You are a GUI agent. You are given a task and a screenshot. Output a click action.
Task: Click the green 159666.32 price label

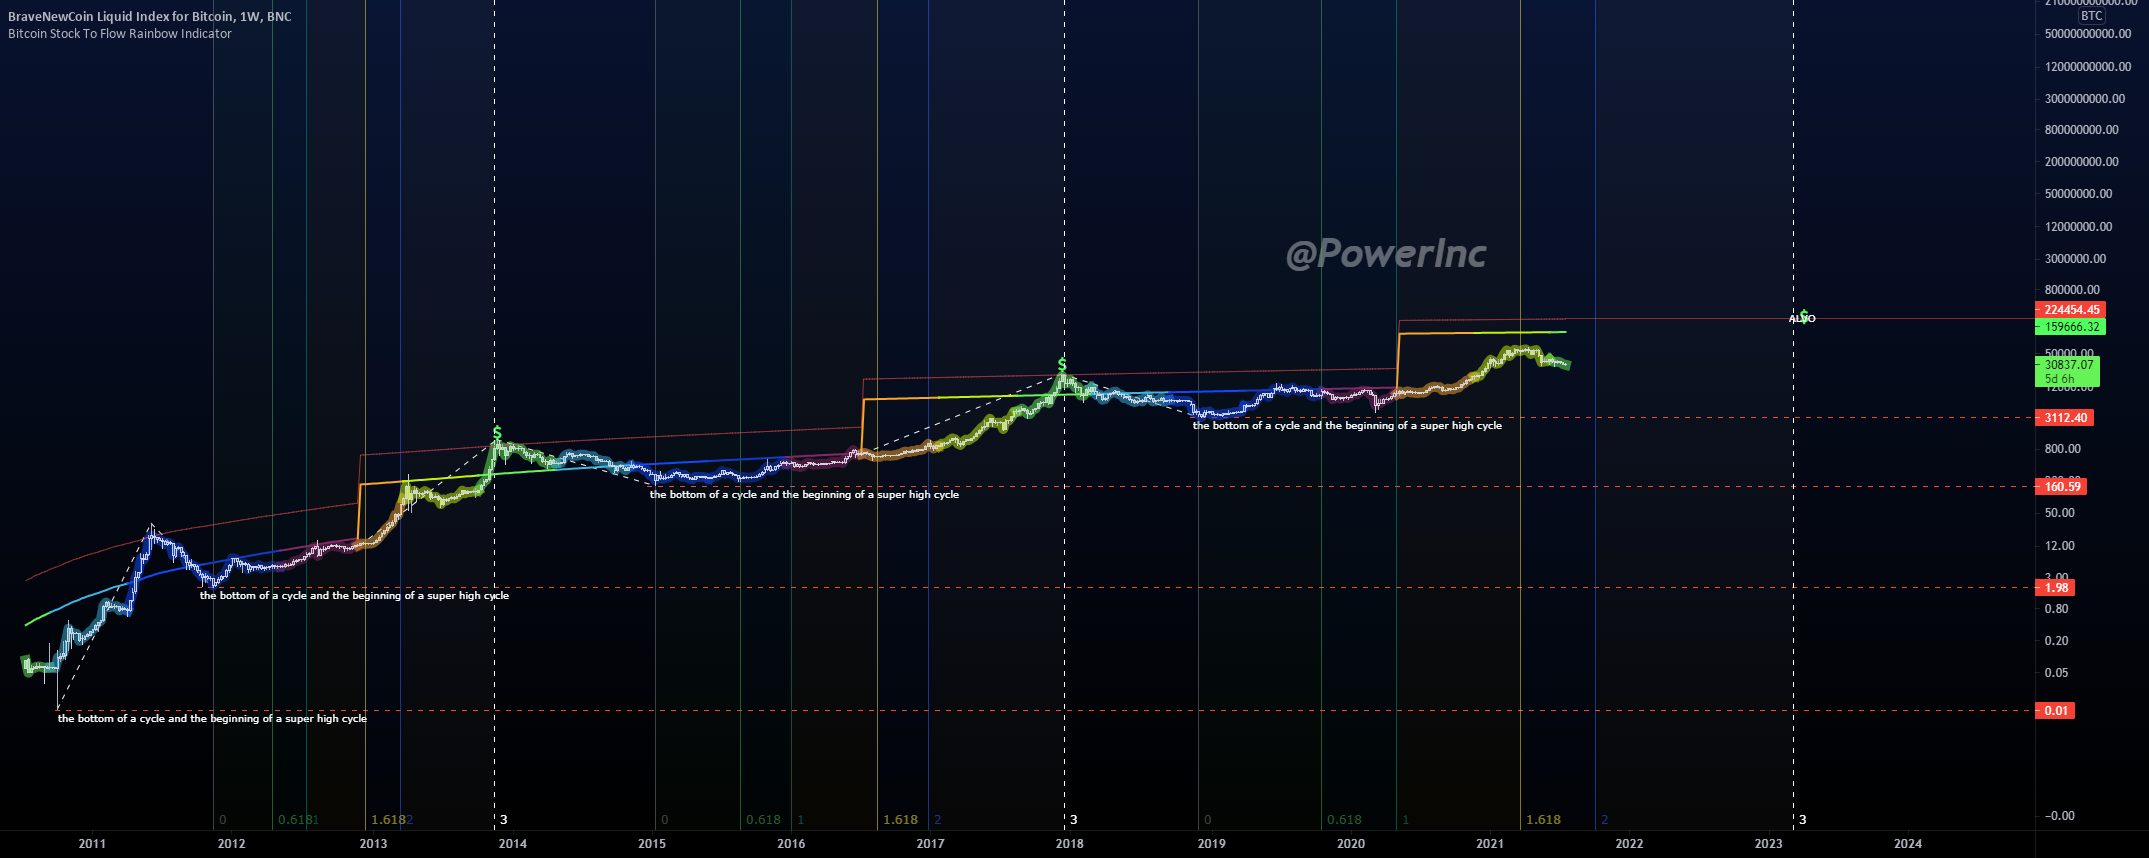2070,327
